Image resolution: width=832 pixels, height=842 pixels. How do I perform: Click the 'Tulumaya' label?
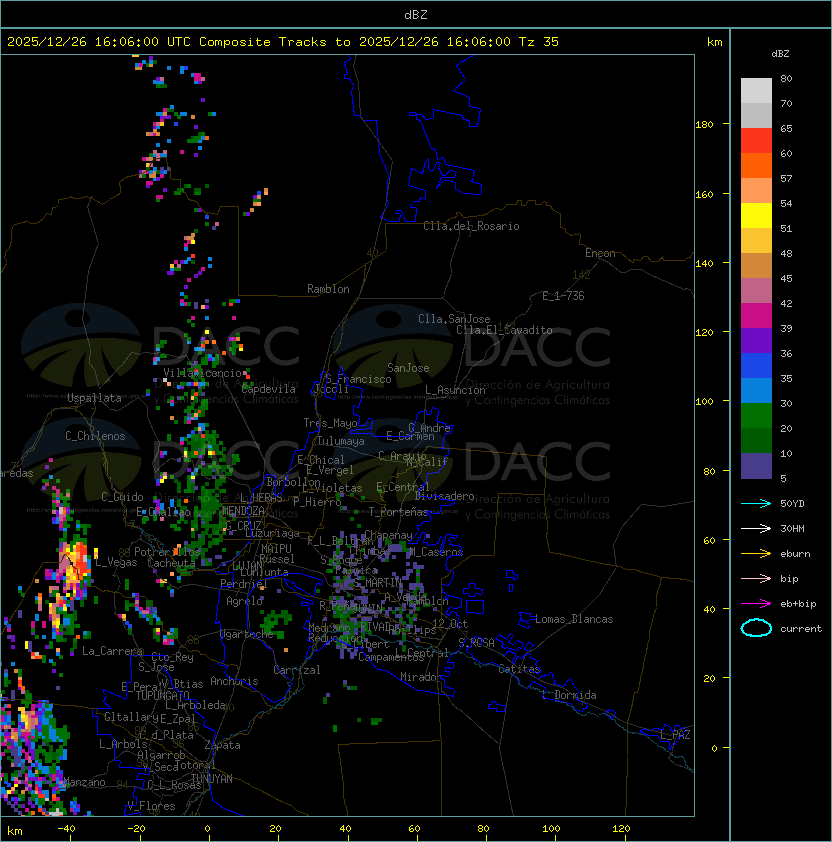(341, 441)
